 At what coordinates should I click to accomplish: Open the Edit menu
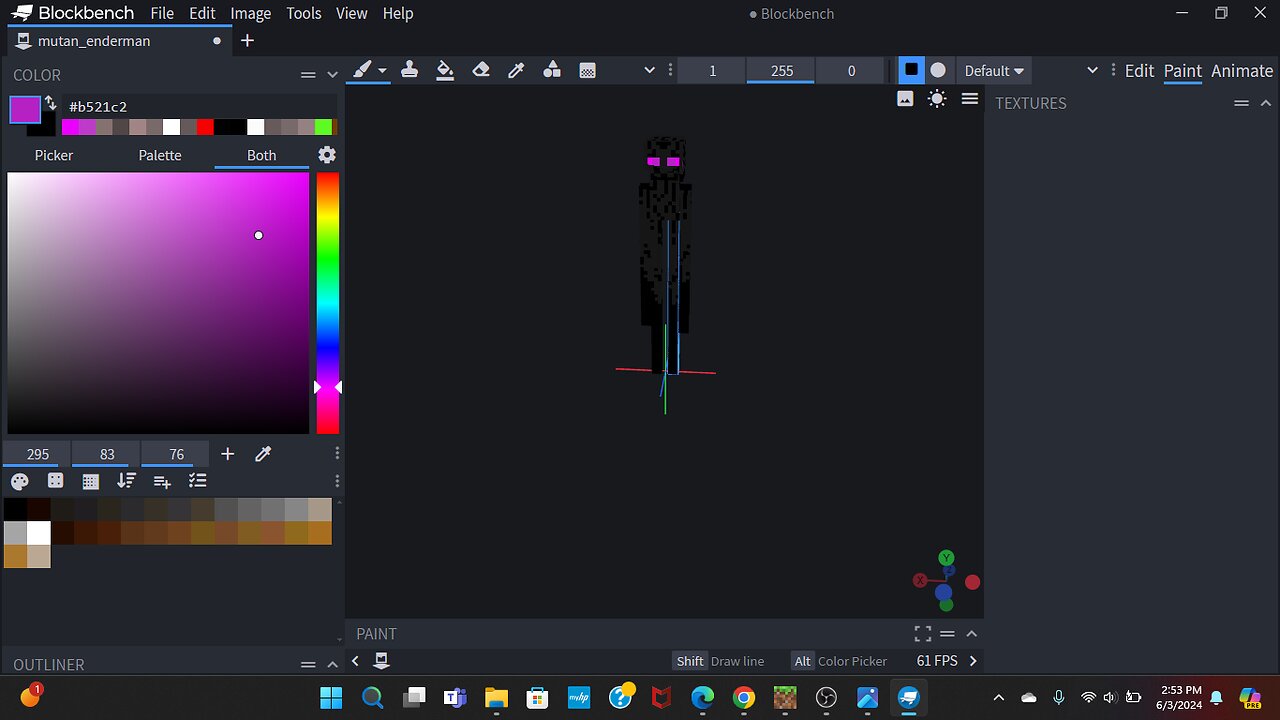point(202,13)
